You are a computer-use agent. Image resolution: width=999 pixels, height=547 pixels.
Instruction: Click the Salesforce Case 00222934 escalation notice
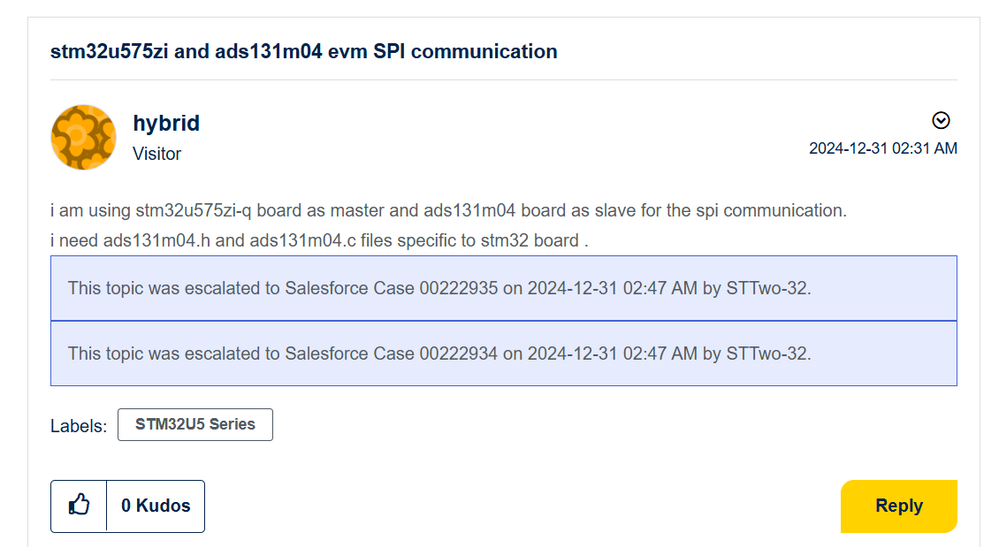[x=503, y=353]
